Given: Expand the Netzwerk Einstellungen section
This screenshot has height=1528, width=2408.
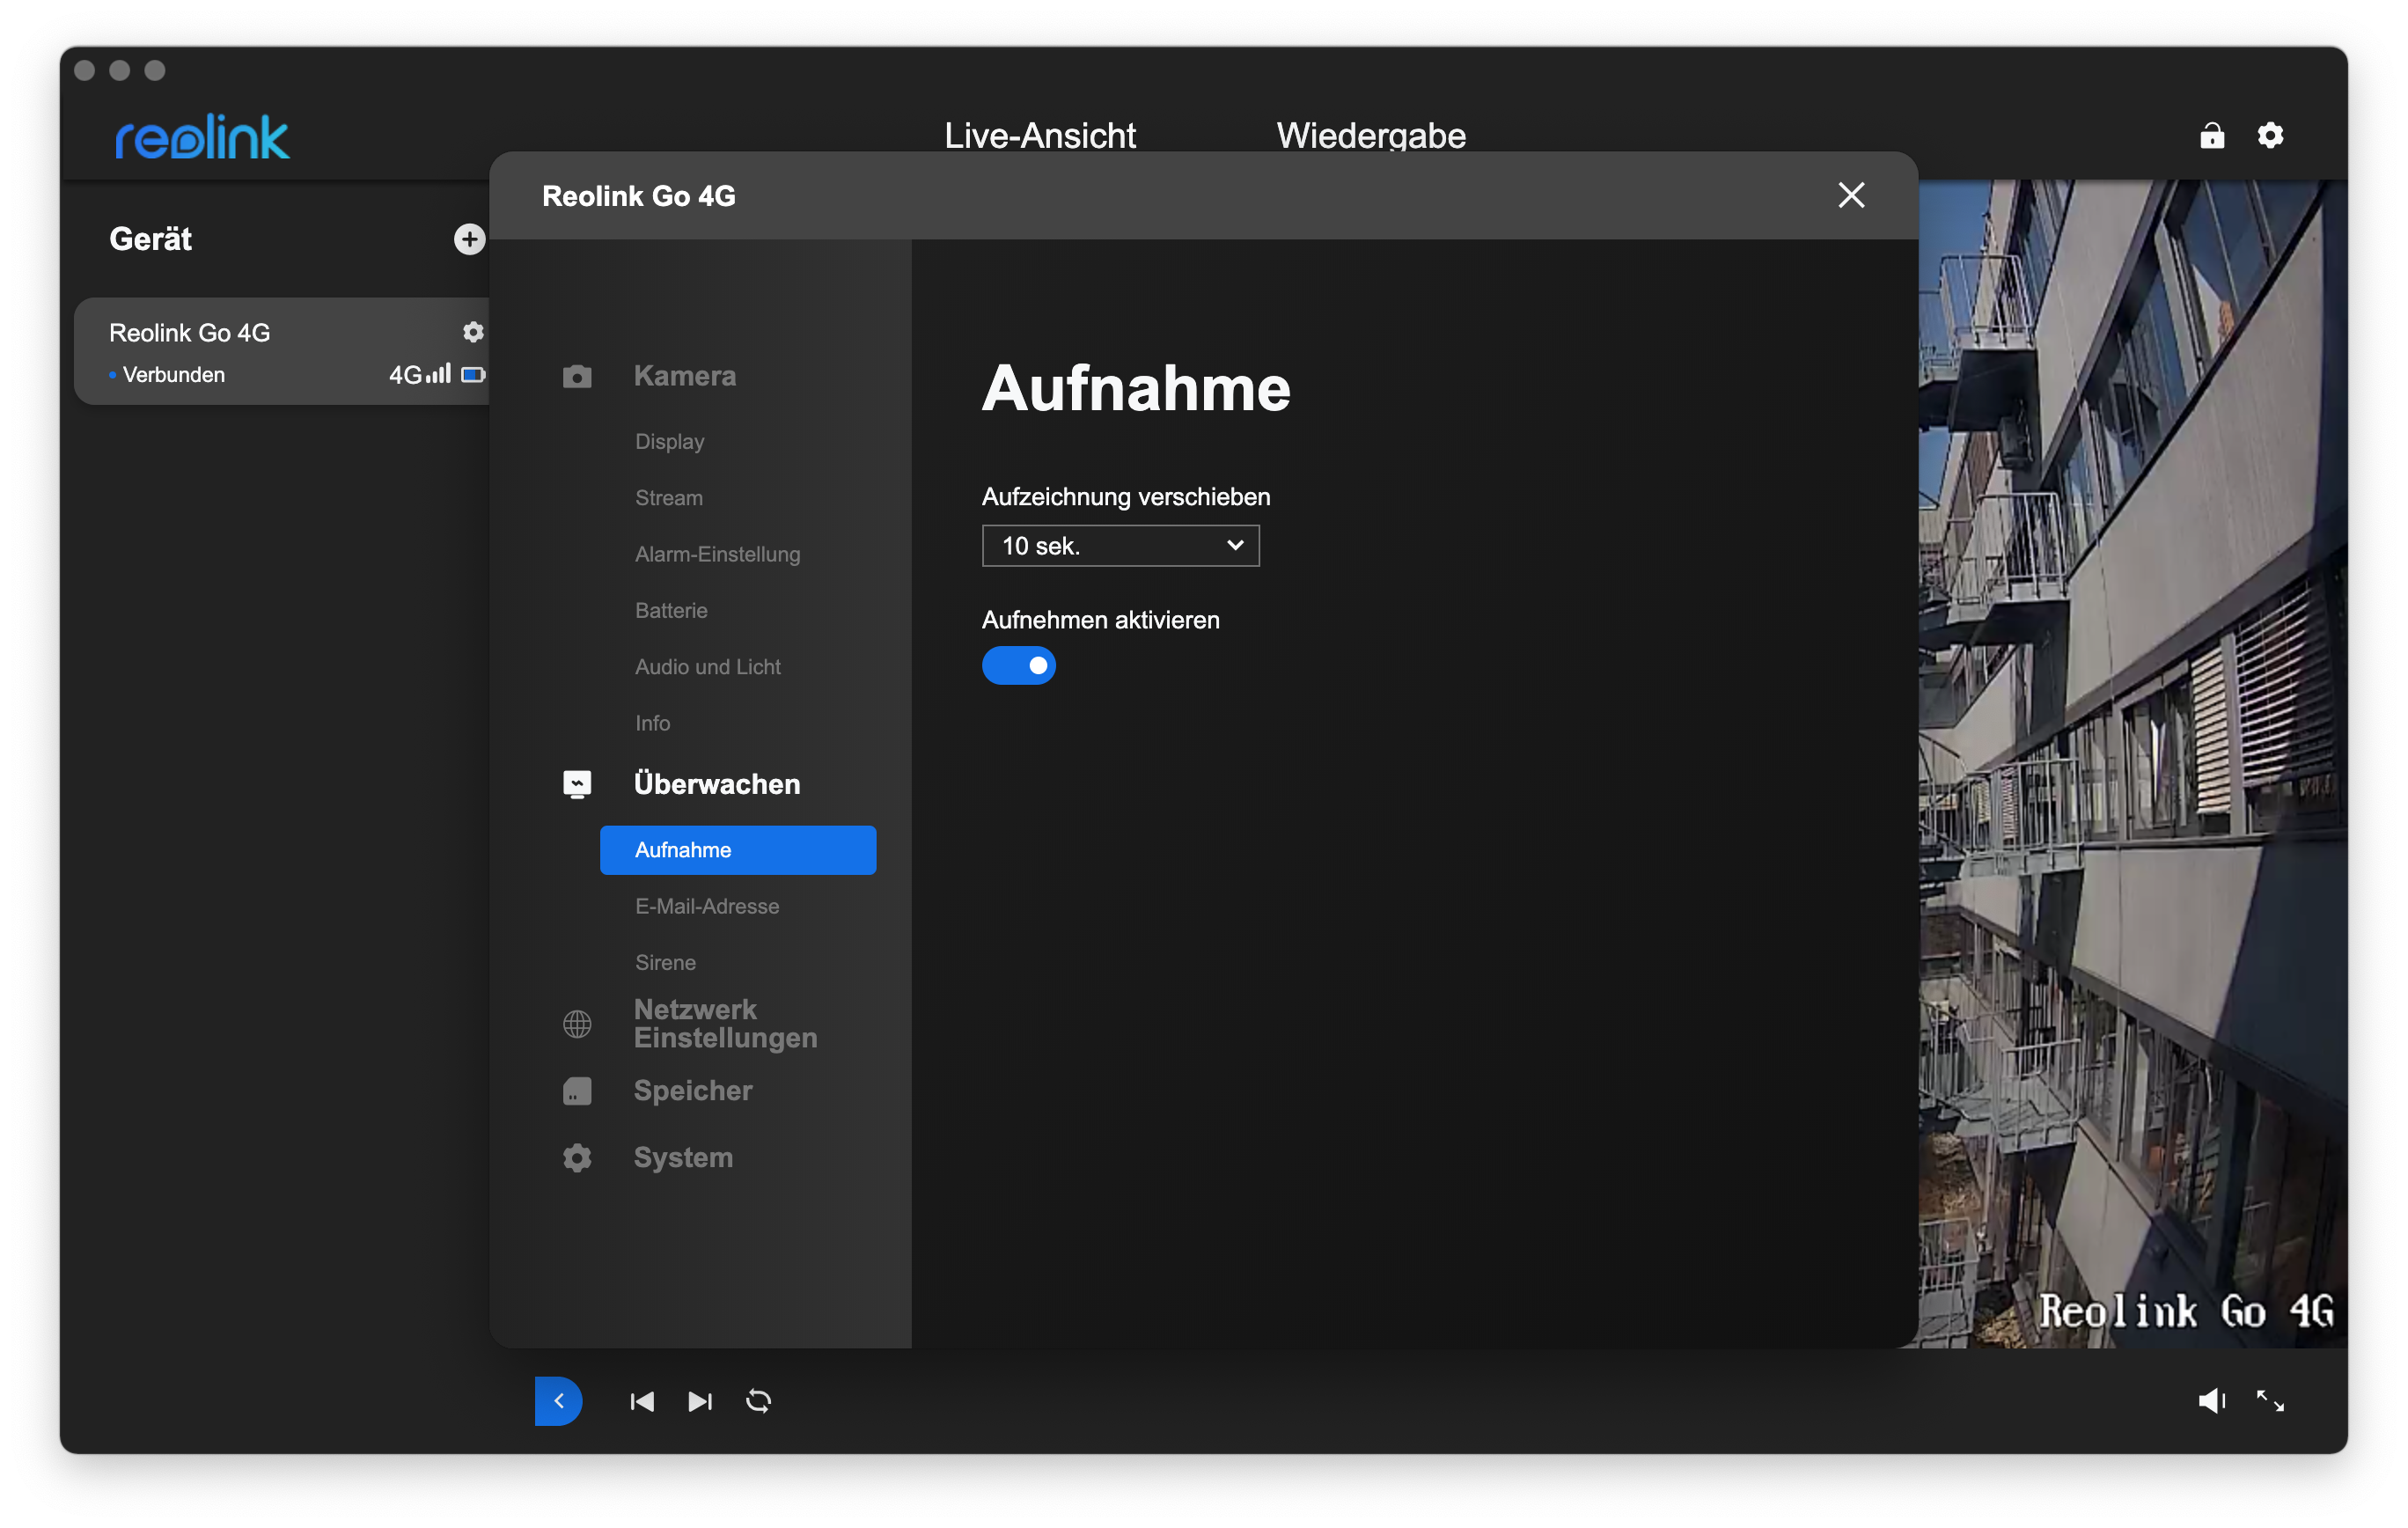Looking at the screenshot, I should click(x=725, y=1023).
